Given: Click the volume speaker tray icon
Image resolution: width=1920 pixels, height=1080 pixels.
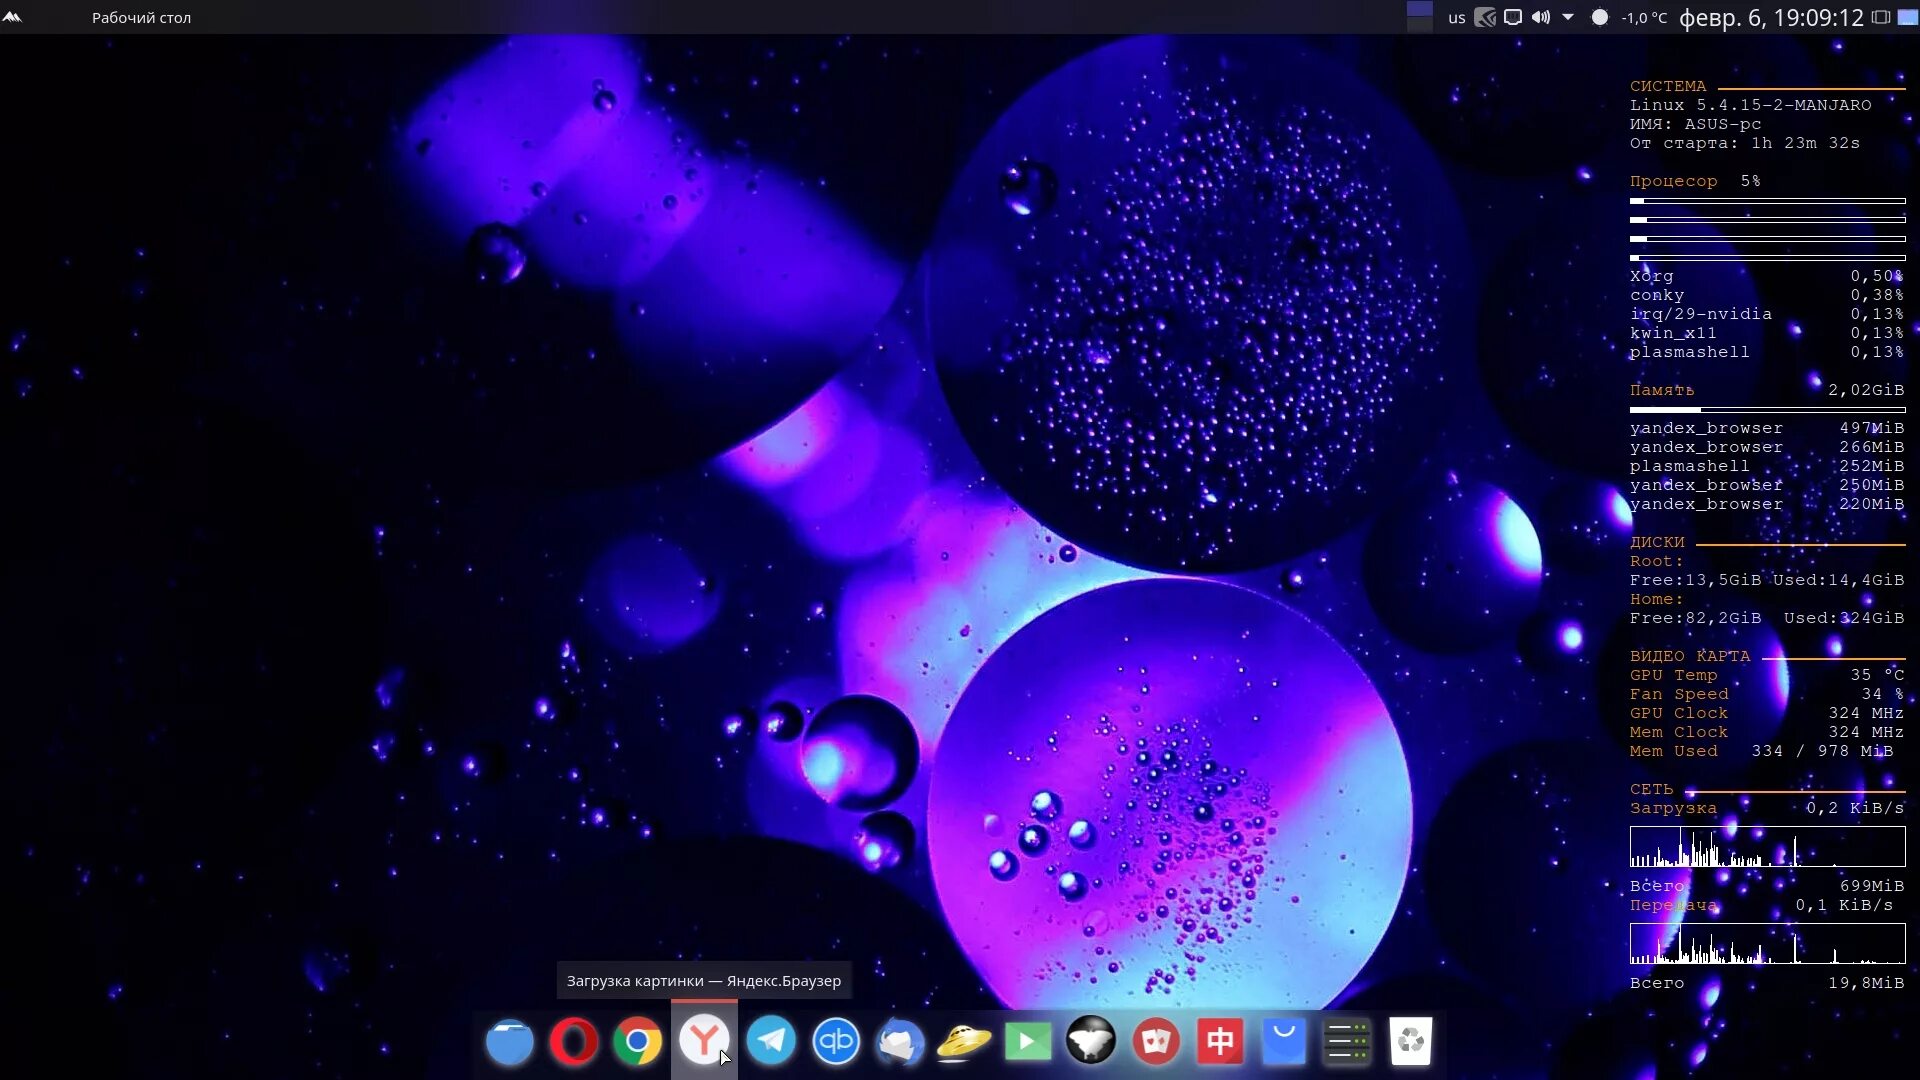Looking at the screenshot, I should tap(1540, 18).
